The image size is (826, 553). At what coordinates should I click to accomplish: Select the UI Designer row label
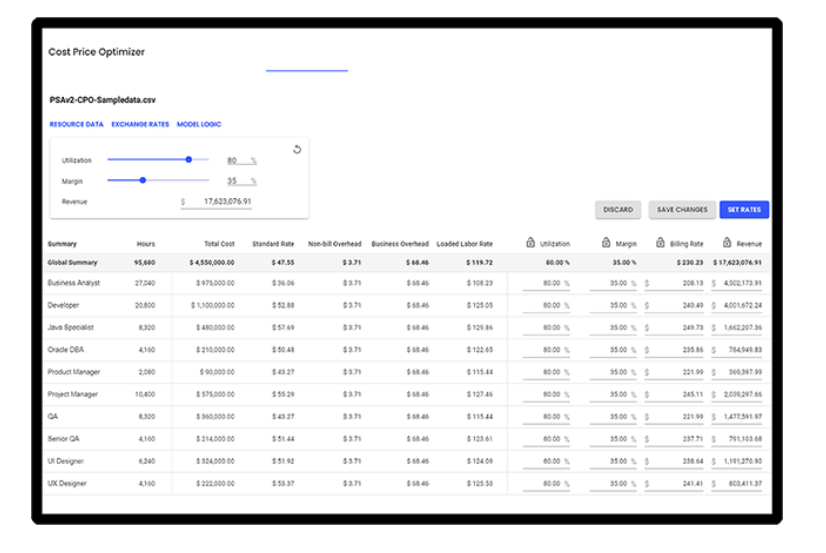(x=66, y=461)
